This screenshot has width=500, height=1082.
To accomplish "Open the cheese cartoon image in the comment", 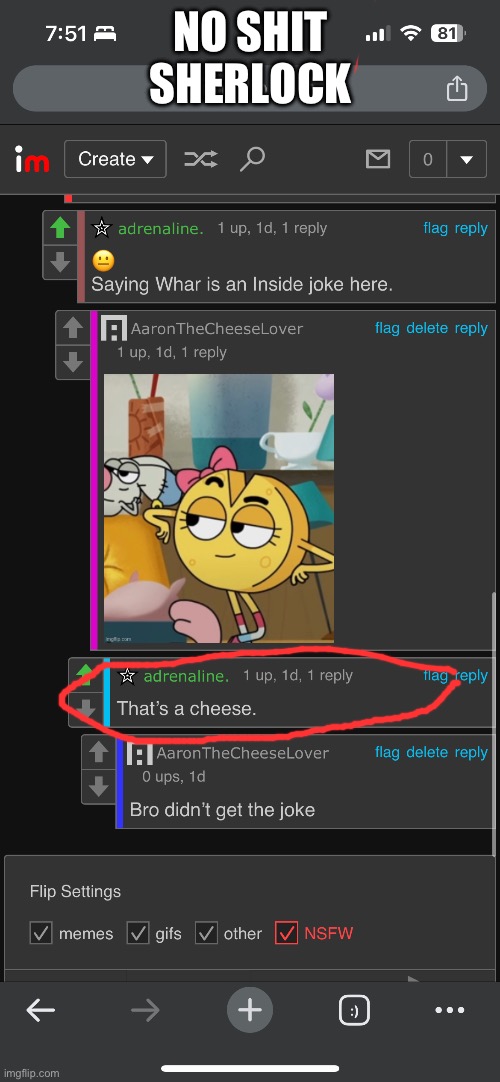I will [219, 509].
